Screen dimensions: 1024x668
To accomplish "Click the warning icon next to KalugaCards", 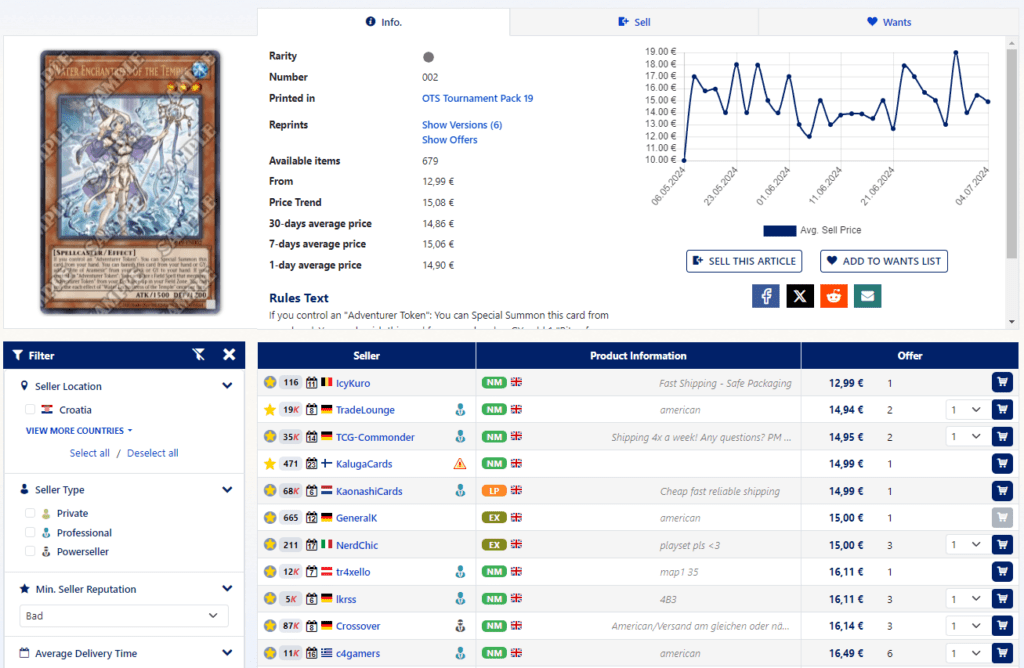I will pos(460,464).
